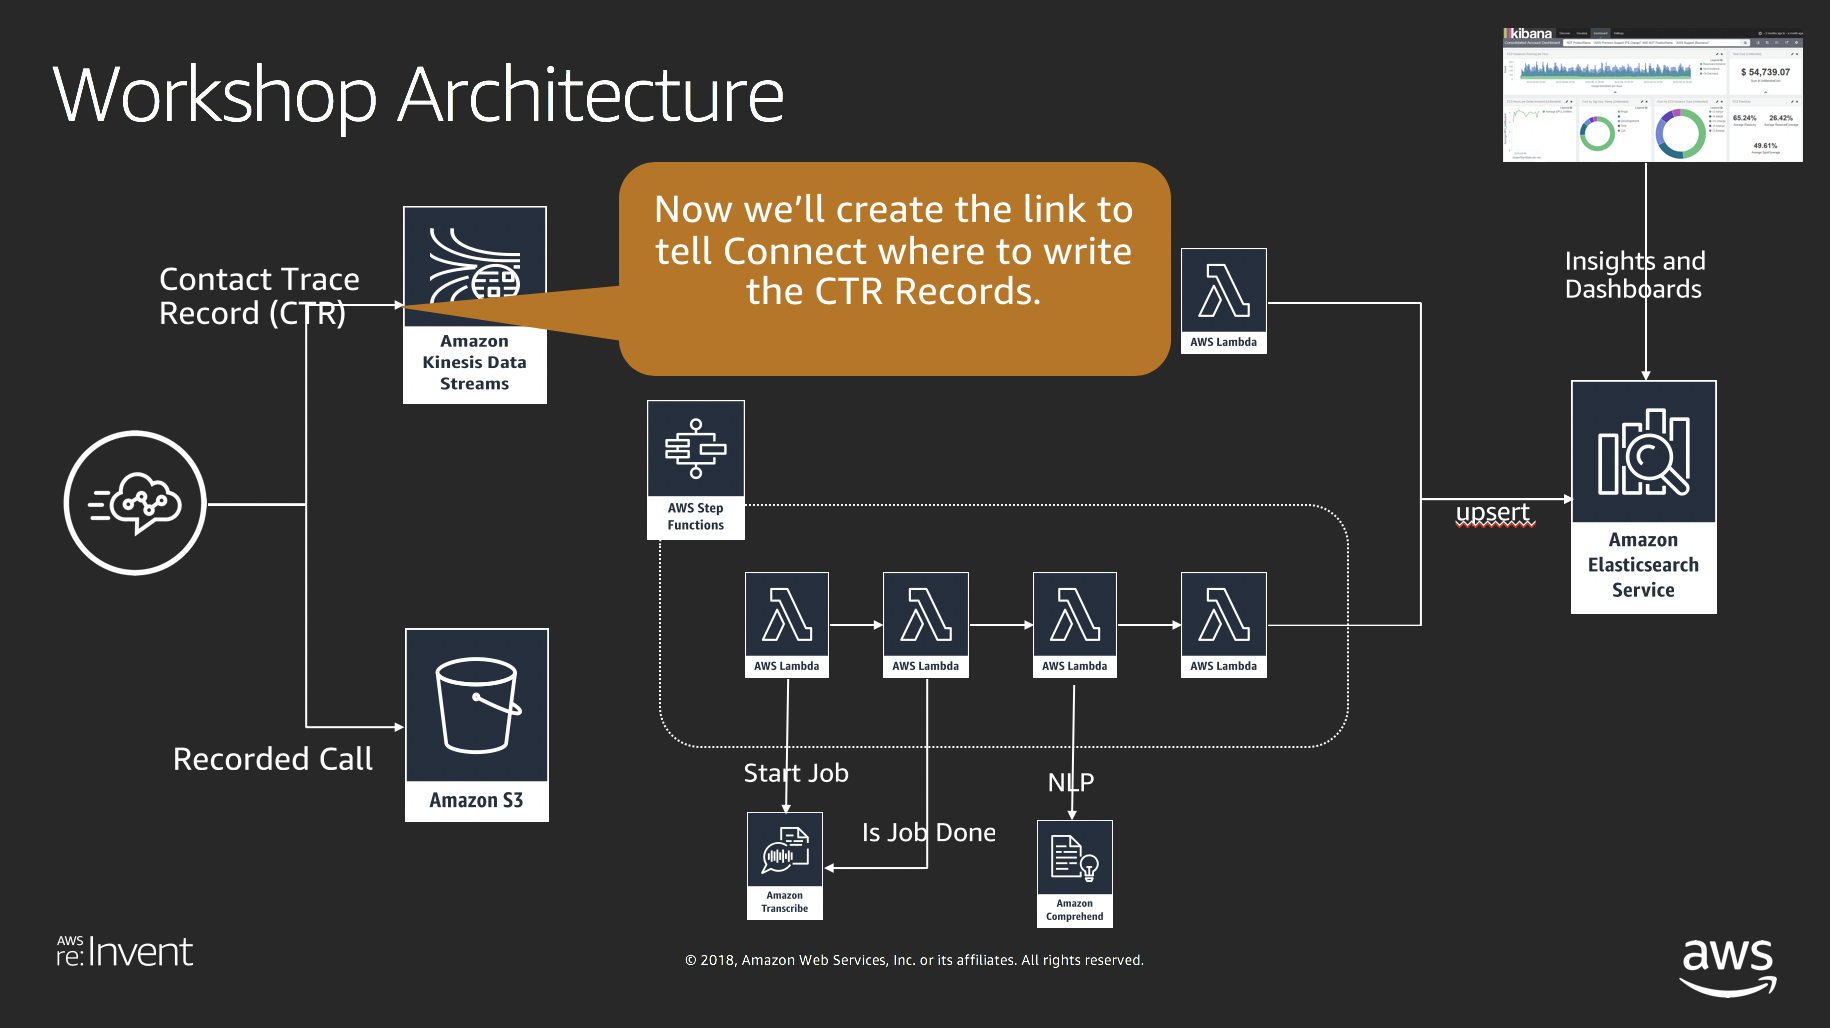Click the Amazon Kinesis Data Streams icon
Viewport: 1830px width, 1028px height.
(475, 305)
